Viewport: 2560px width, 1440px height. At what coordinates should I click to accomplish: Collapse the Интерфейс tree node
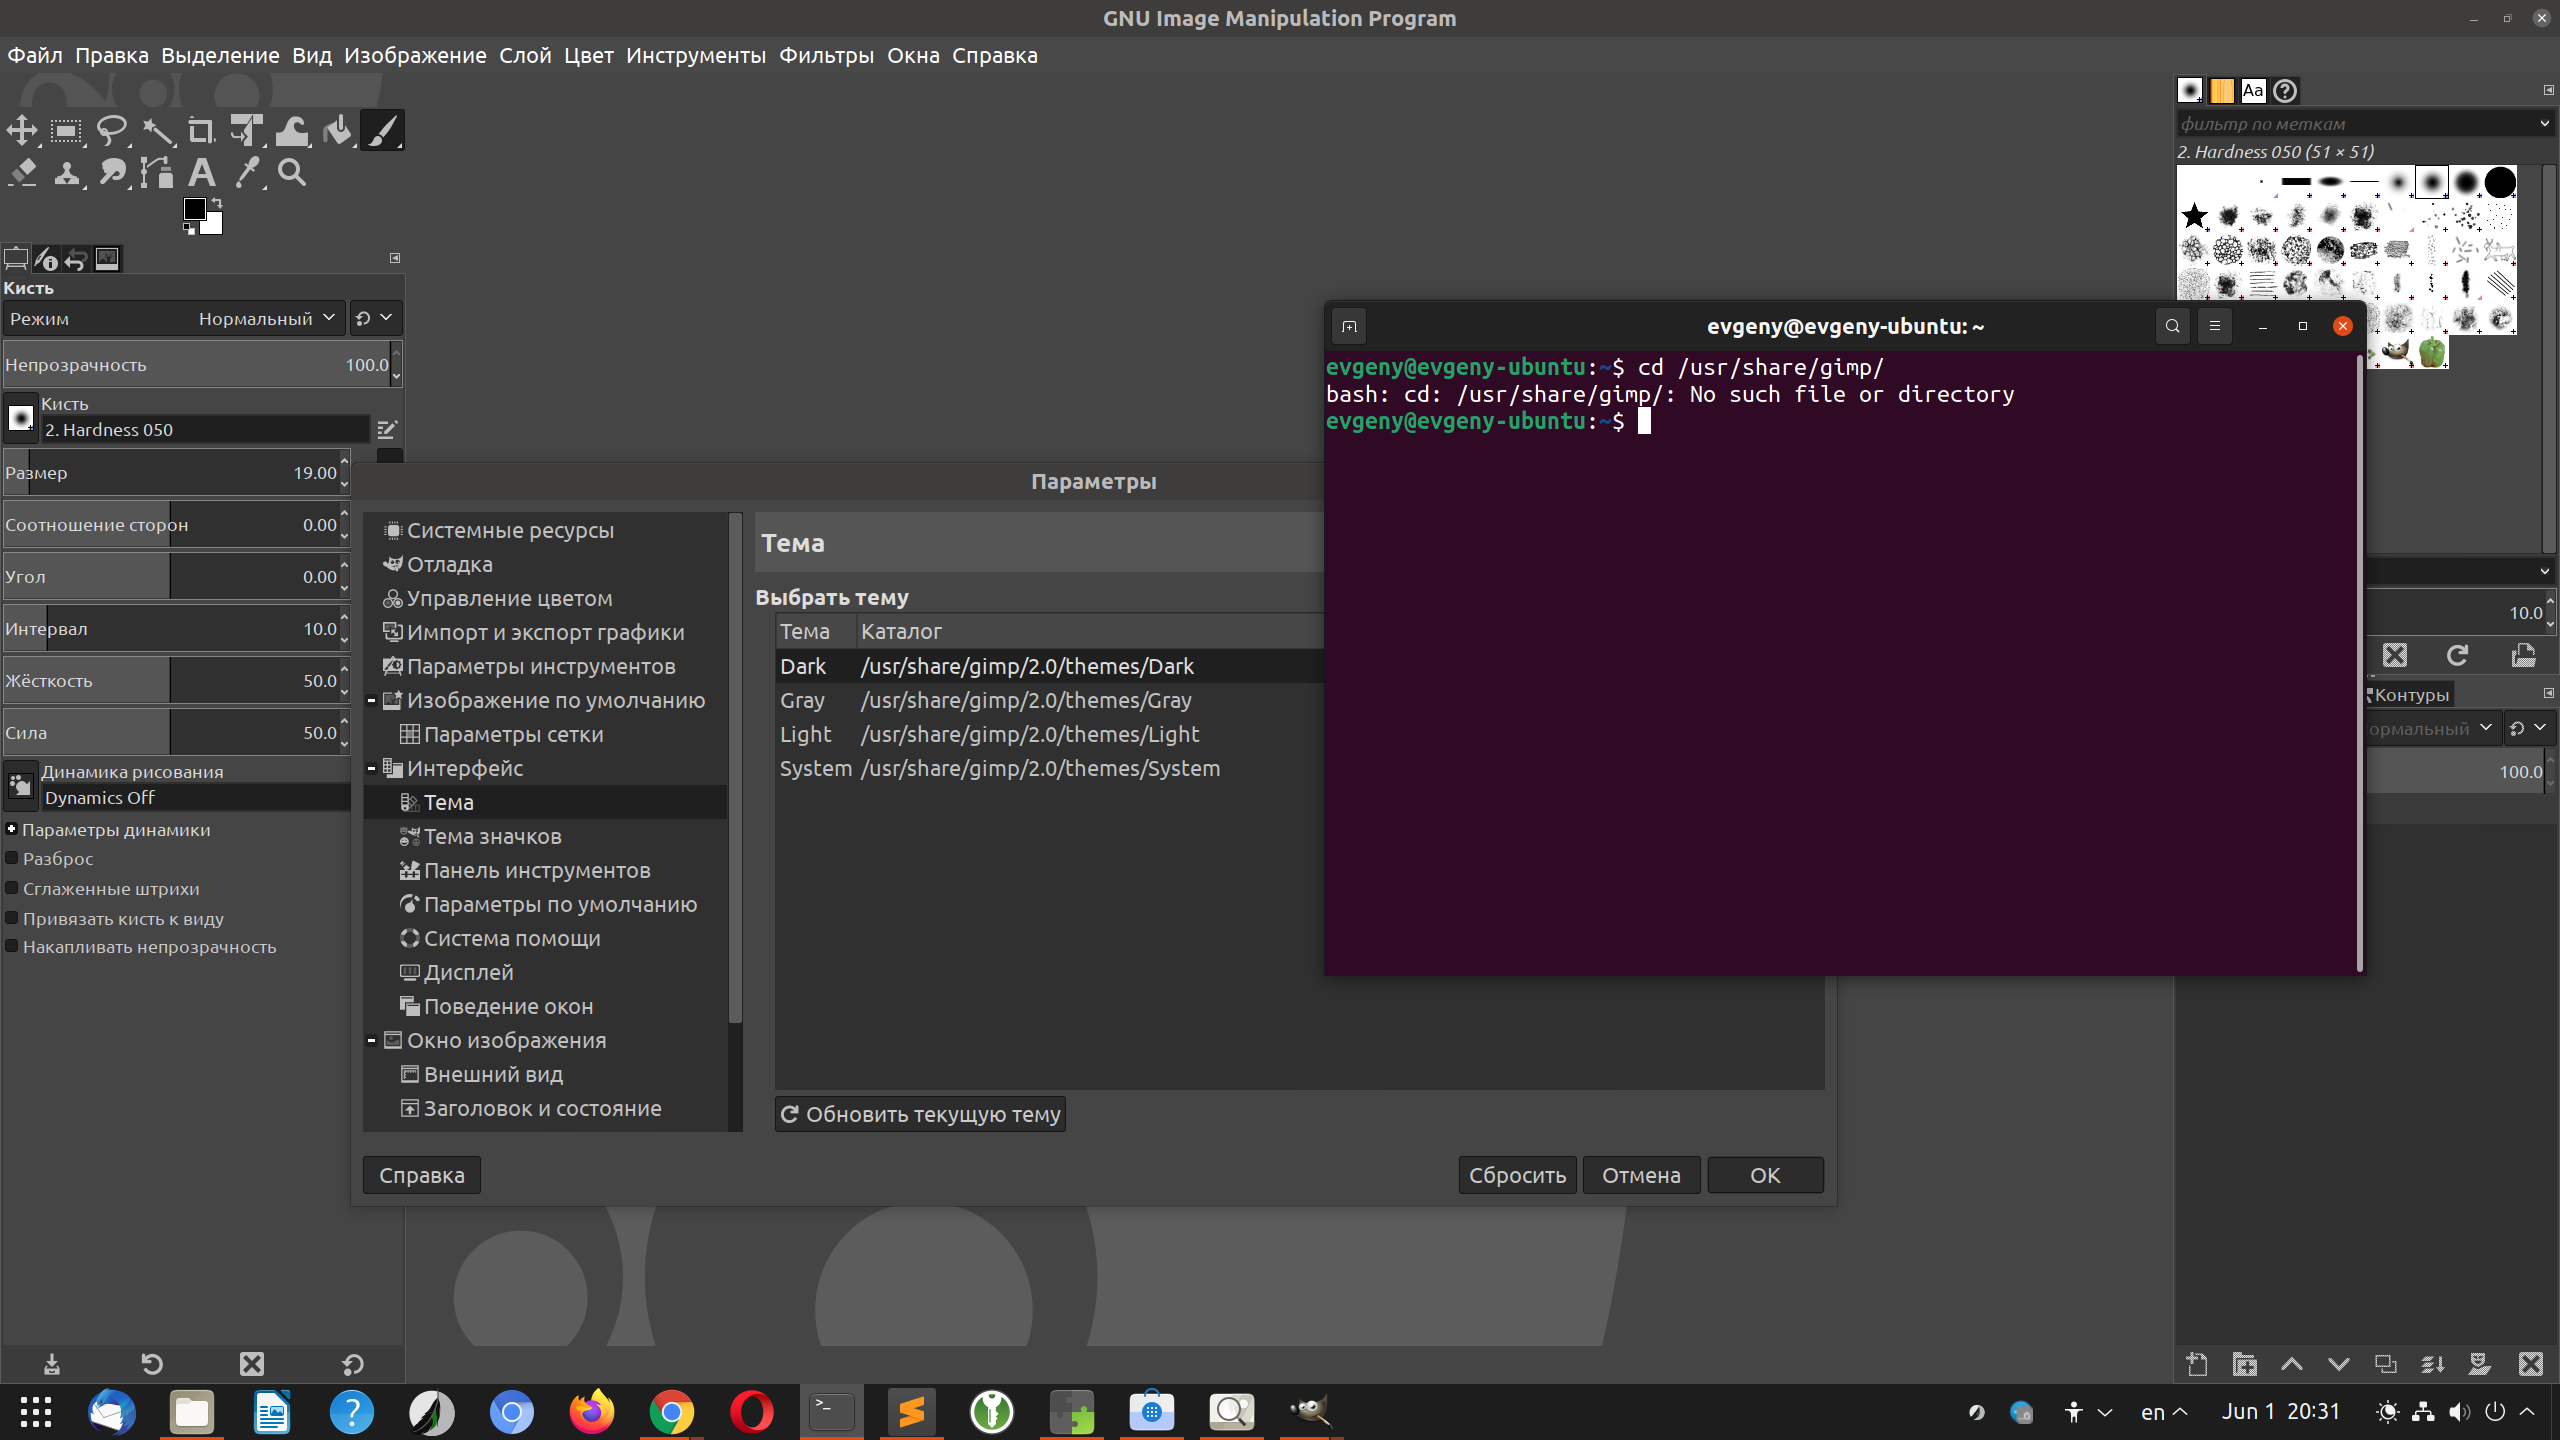coord(371,768)
